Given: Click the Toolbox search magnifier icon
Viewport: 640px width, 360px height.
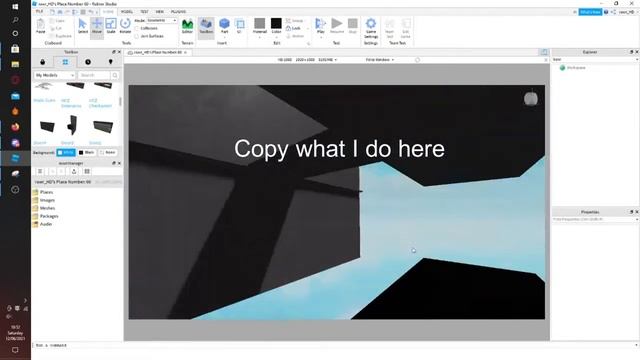Looking at the screenshot, I should [x=115, y=76].
